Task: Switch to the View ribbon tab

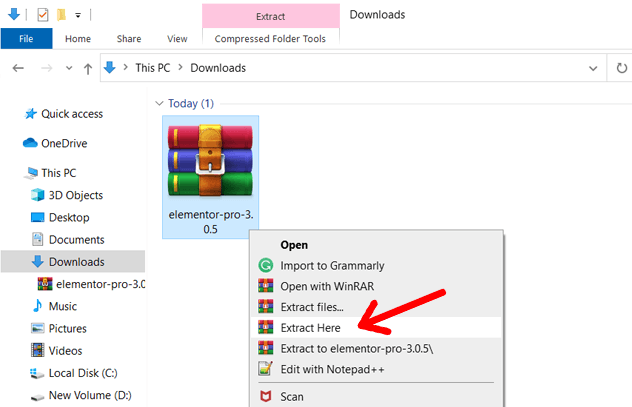Action: [177, 39]
